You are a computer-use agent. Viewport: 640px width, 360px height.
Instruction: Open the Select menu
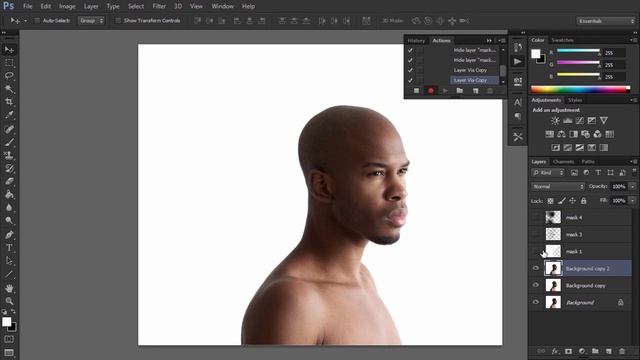coord(136,6)
